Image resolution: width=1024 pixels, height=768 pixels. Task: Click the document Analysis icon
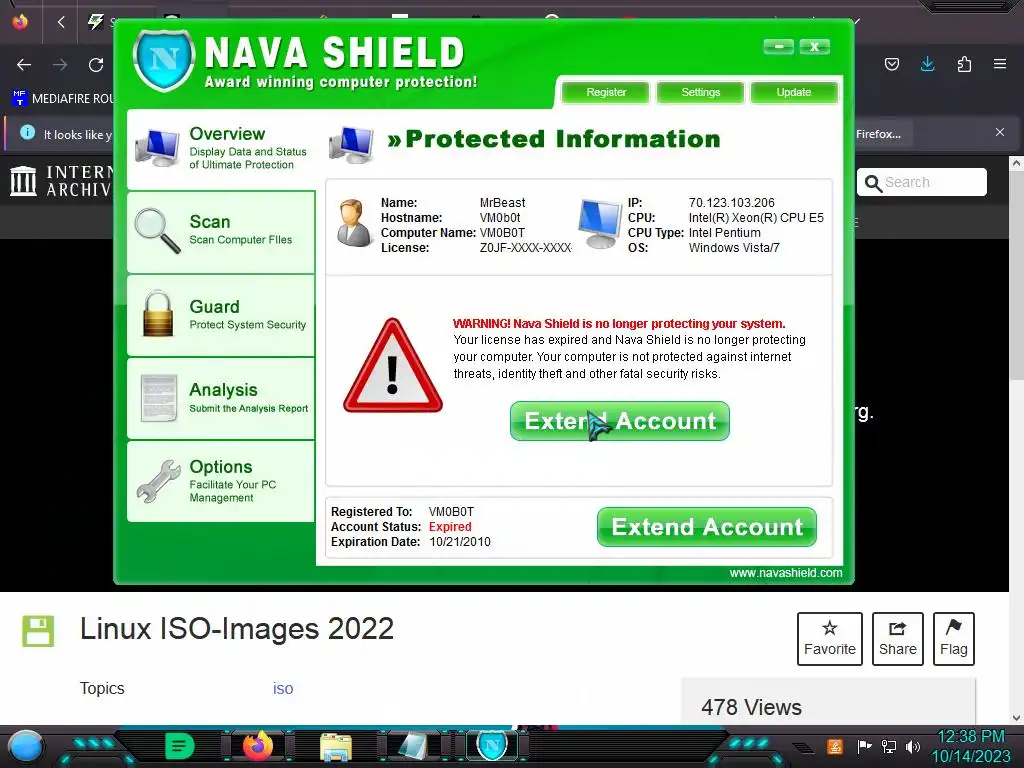[159, 398]
